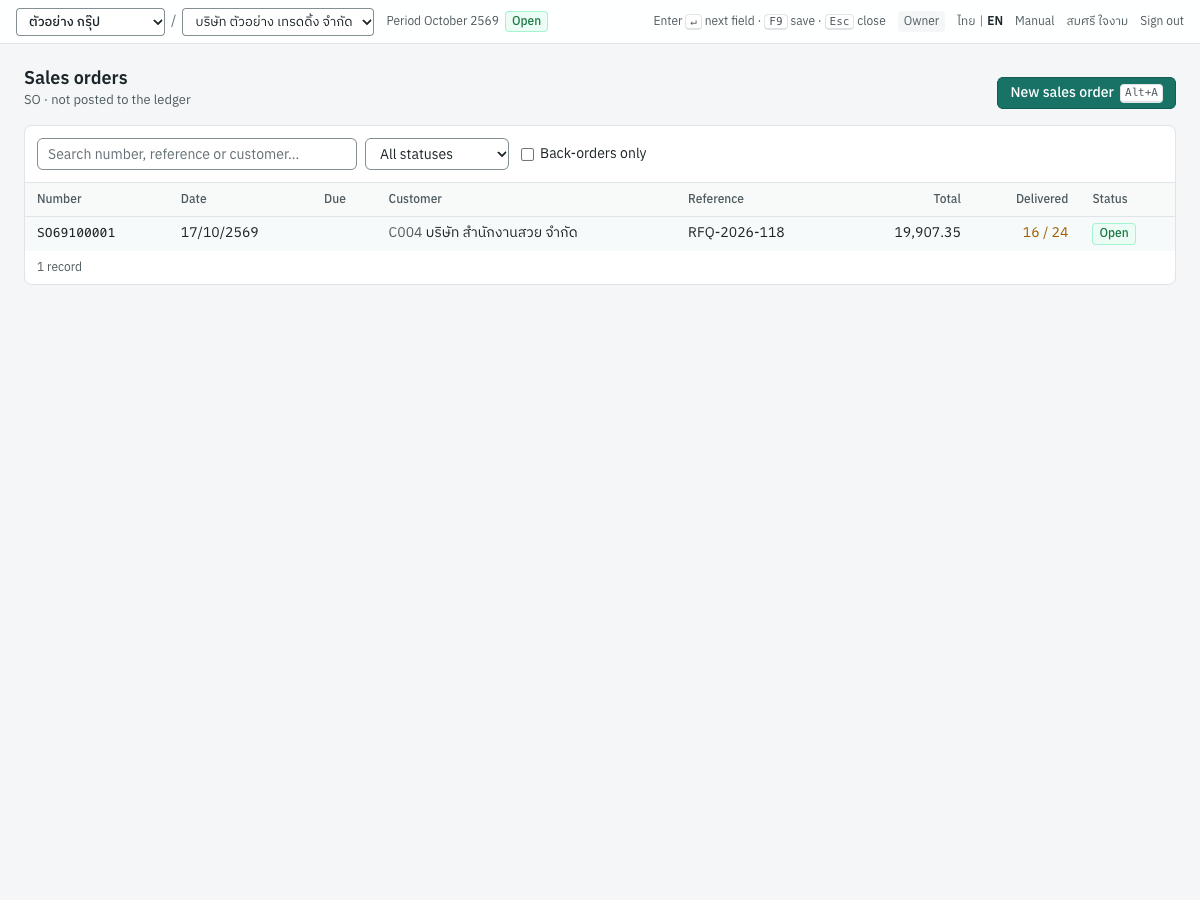
Task: Click the Date column header
Action: click(x=194, y=199)
